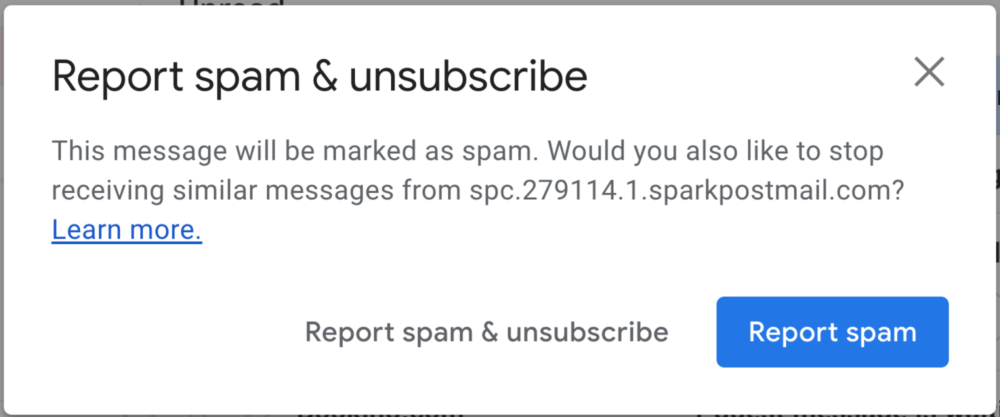Click the question mark ending the message
1000x417 pixels.
coord(898,192)
